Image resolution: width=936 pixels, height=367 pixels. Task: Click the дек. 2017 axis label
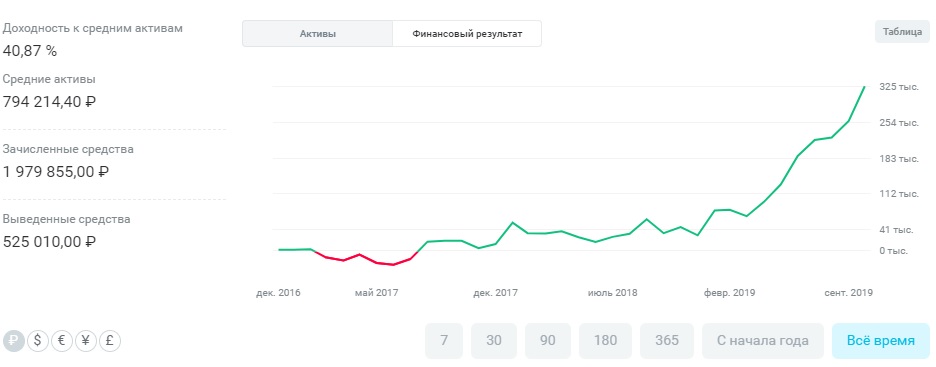(x=495, y=293)
